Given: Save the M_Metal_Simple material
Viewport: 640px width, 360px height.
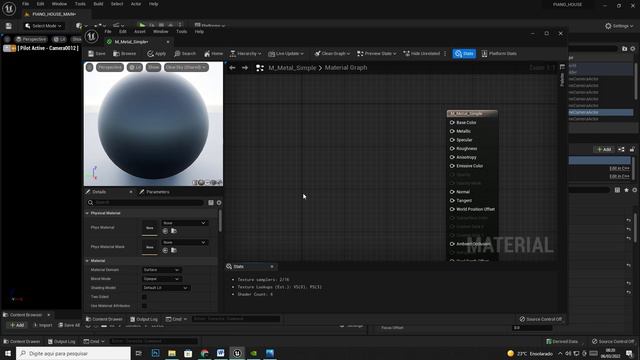Looking at the screenshot, I should tap(97, 53).
